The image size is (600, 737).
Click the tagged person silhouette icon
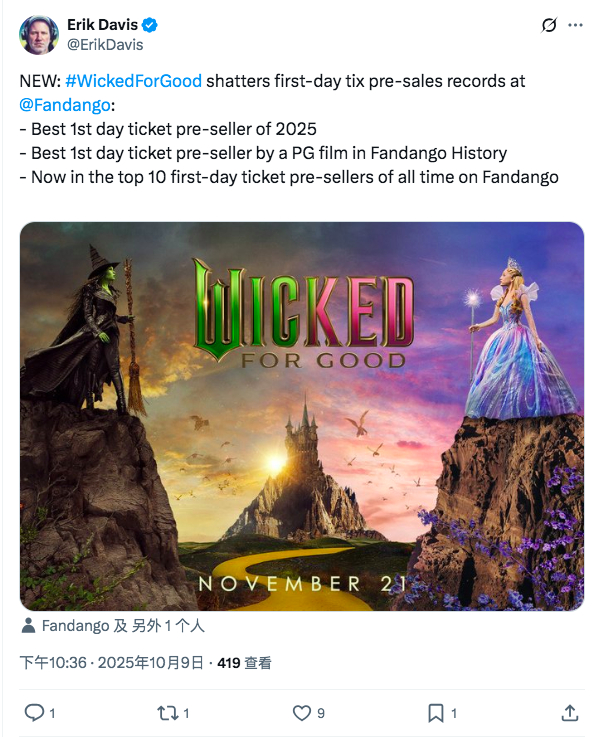(29, 626)
